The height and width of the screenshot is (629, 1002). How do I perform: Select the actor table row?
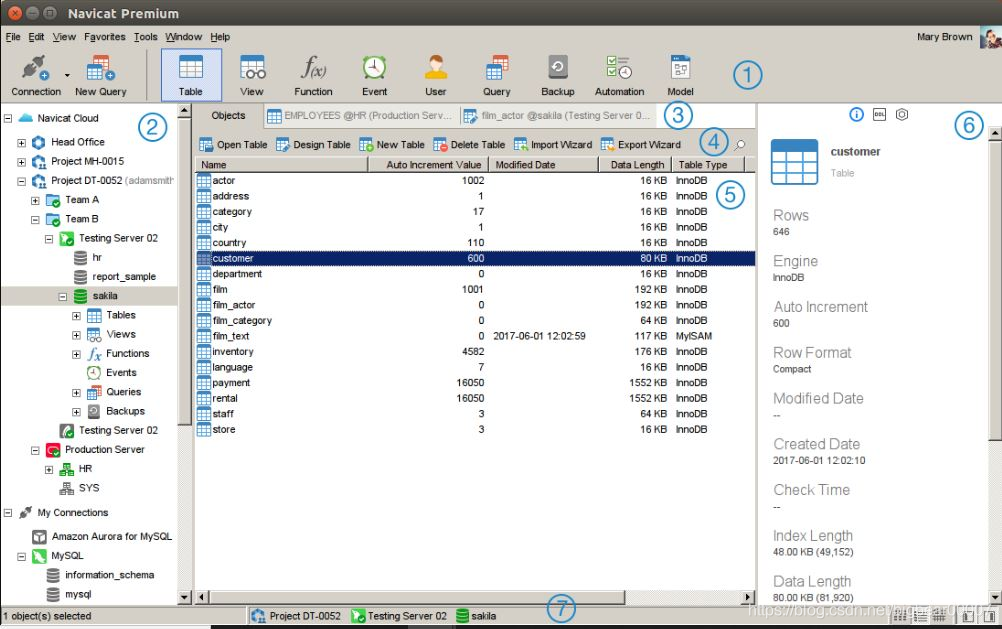coord(475,181)
